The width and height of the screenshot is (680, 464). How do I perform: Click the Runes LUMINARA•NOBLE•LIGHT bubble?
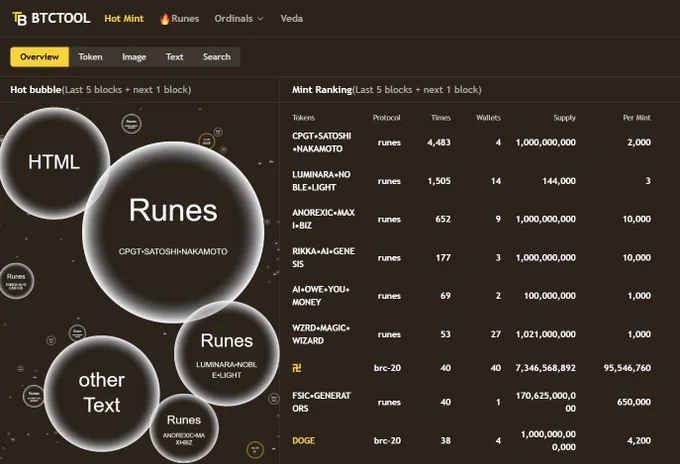227,354
